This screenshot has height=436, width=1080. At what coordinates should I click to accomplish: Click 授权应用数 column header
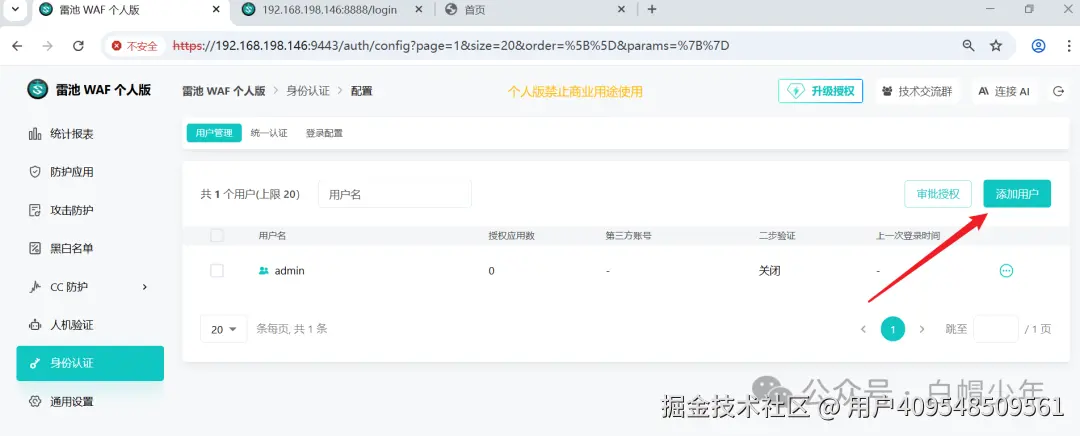point(512,236)
